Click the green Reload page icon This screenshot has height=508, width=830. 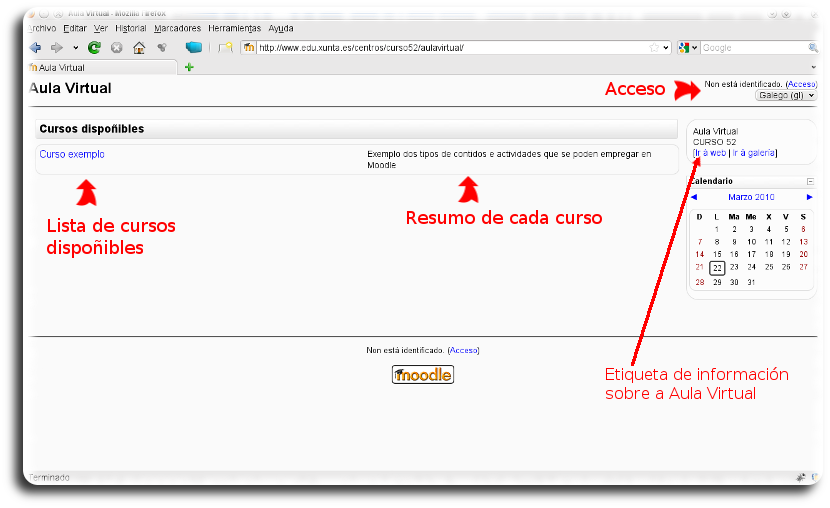pyautogui.click(x=94, y=47)
